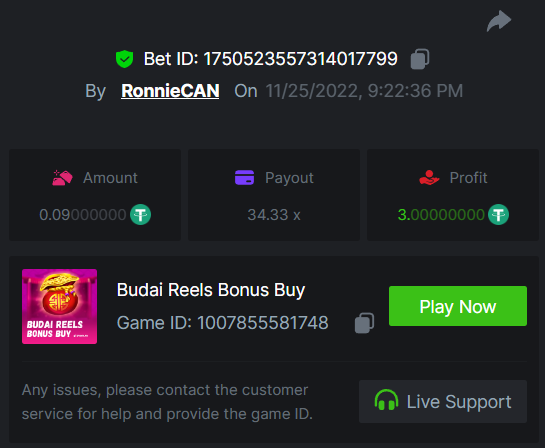Click the 34.33 x payout value
Image resolution: width=545 pixels, height=448 pixels.
click(x=274, y=215)
